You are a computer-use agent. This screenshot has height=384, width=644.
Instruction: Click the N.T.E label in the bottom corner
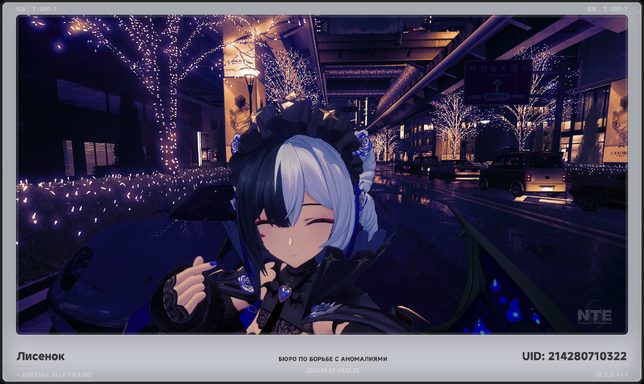(x=612, y=375)
